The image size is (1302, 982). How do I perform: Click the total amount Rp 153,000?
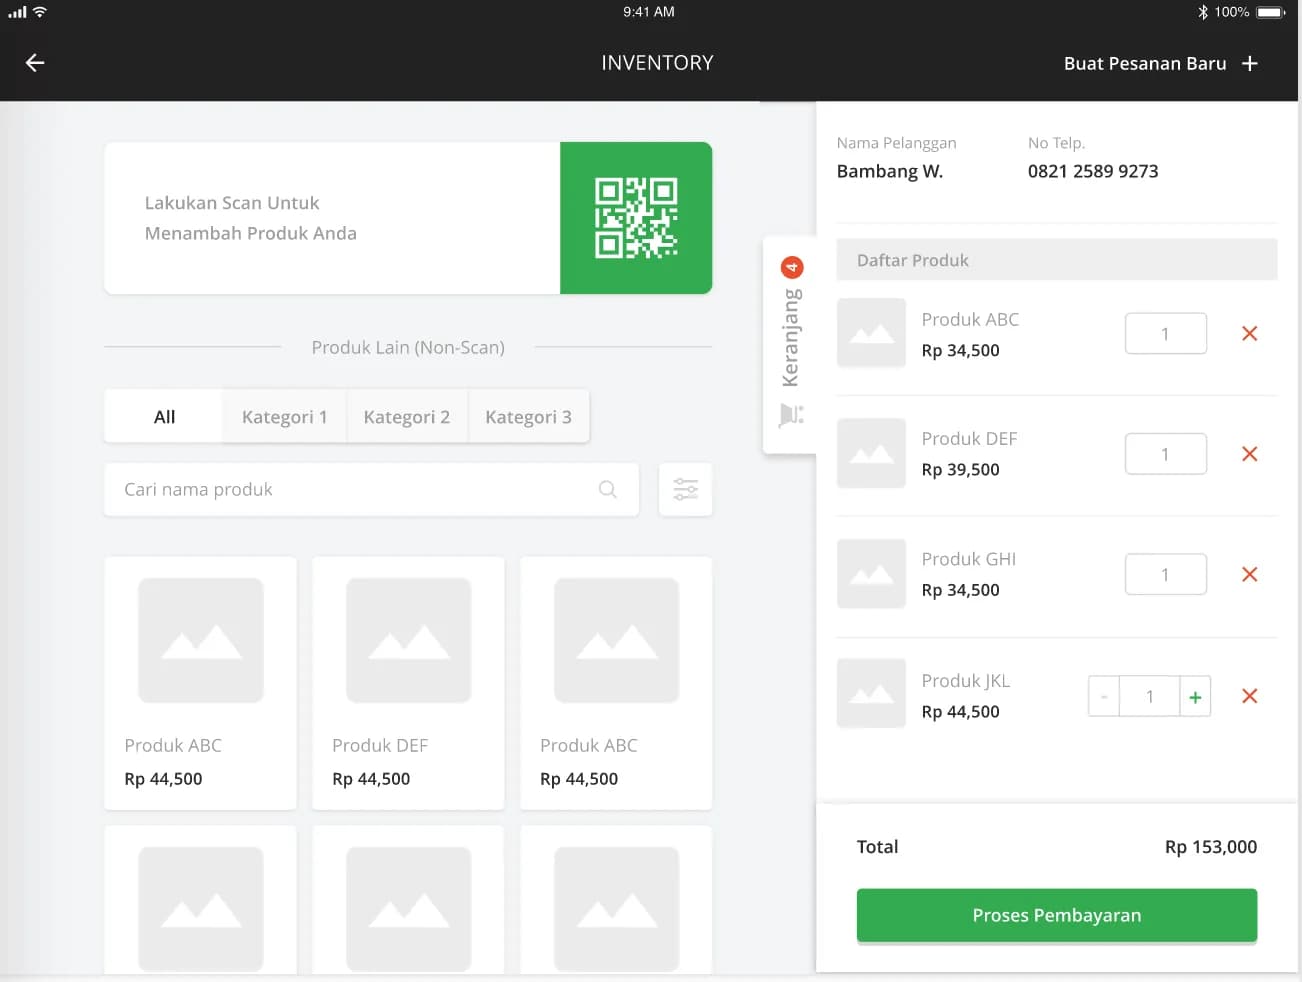[x=1211, y=847]
